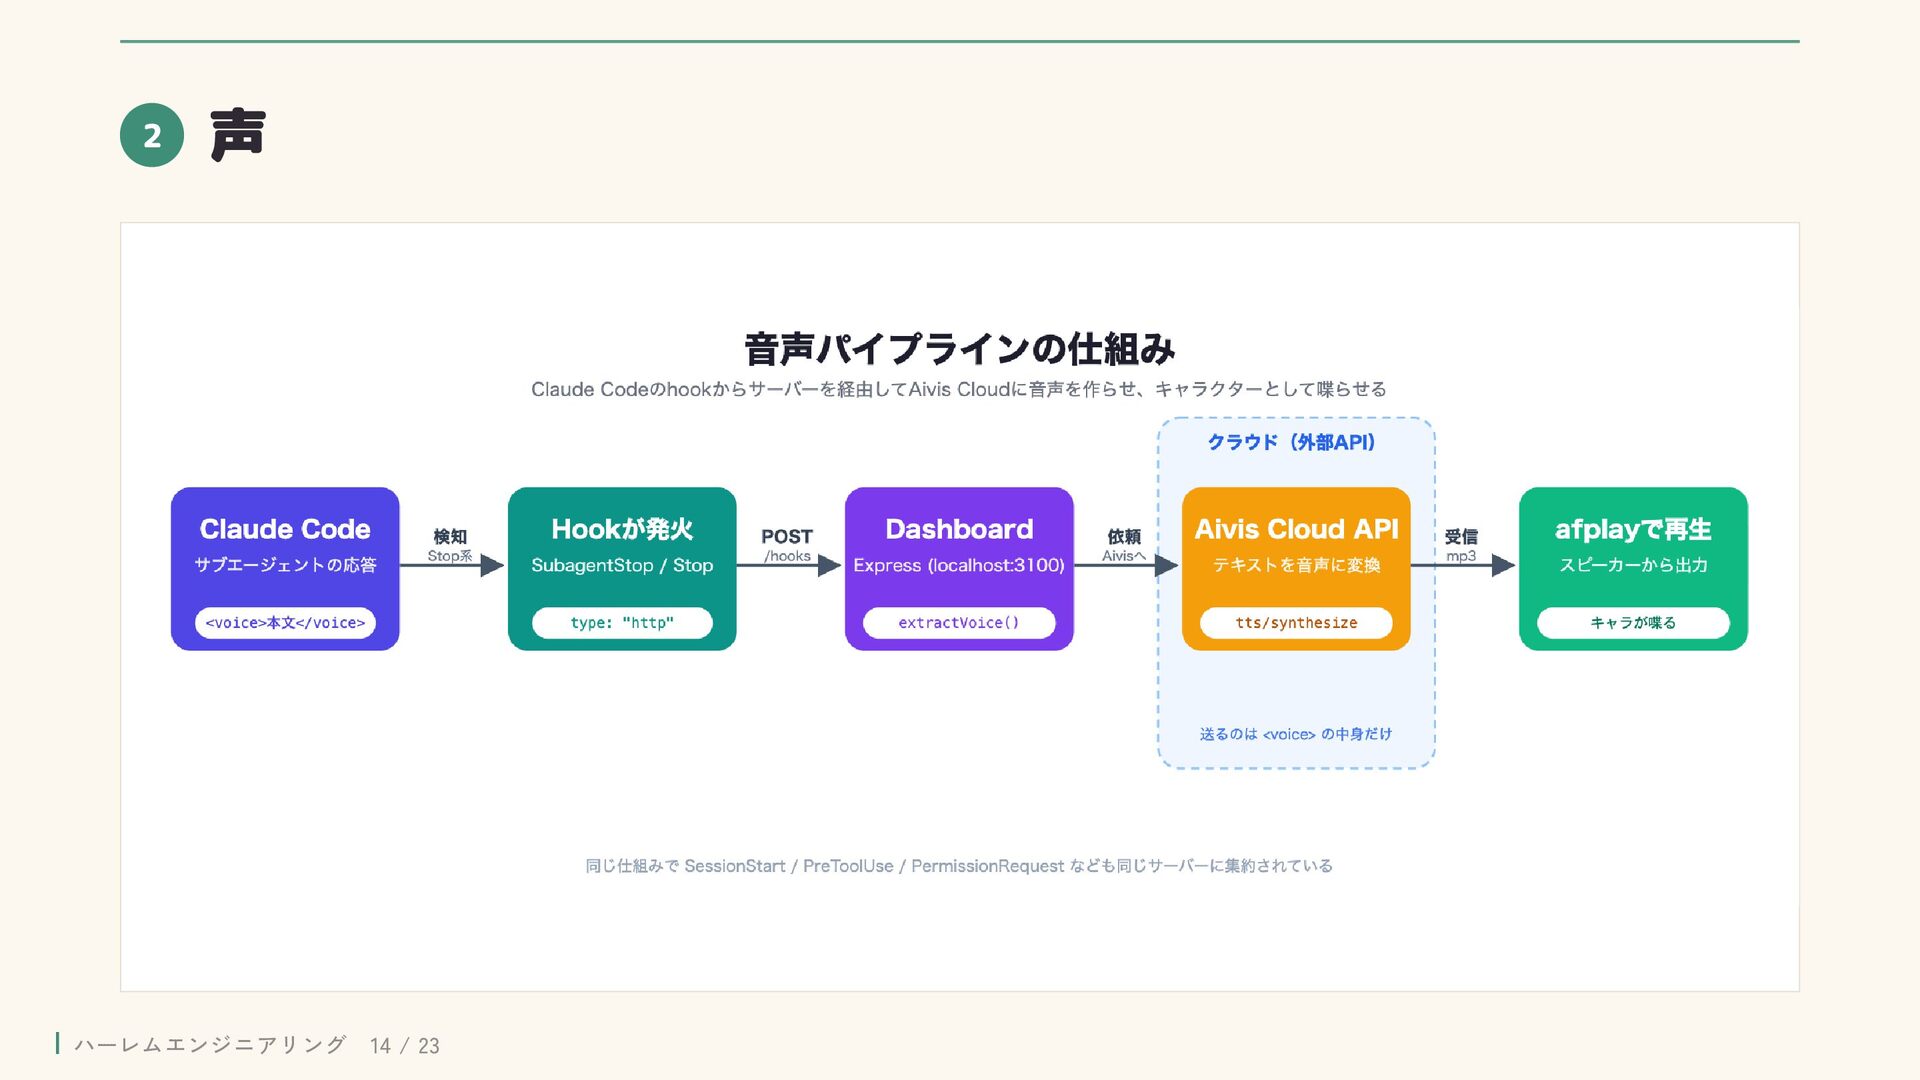Screen dimensions: 1920x1080
Task: Click the subtitle starting with Claude Codeのhook
Action: [959, 389]
